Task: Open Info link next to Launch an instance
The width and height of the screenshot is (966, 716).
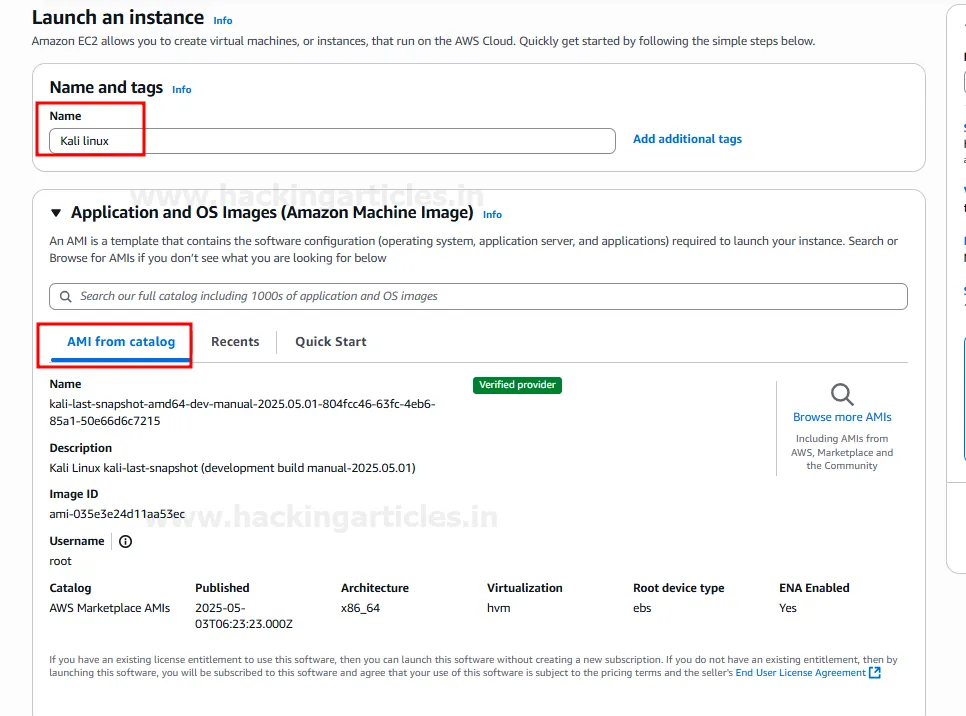Action: point(223,20)
